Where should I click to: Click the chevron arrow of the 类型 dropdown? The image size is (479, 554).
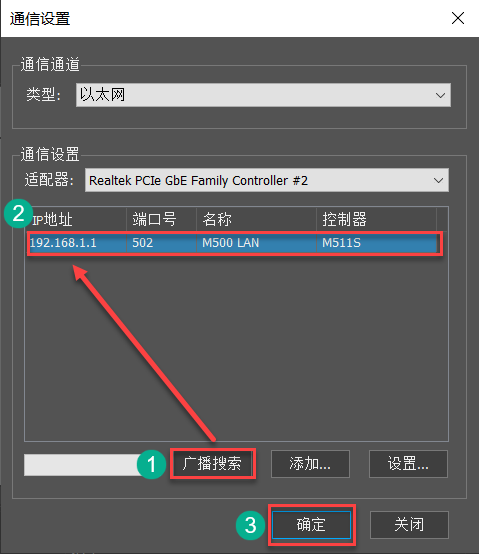pyautogui.click(x=440, y=95)
